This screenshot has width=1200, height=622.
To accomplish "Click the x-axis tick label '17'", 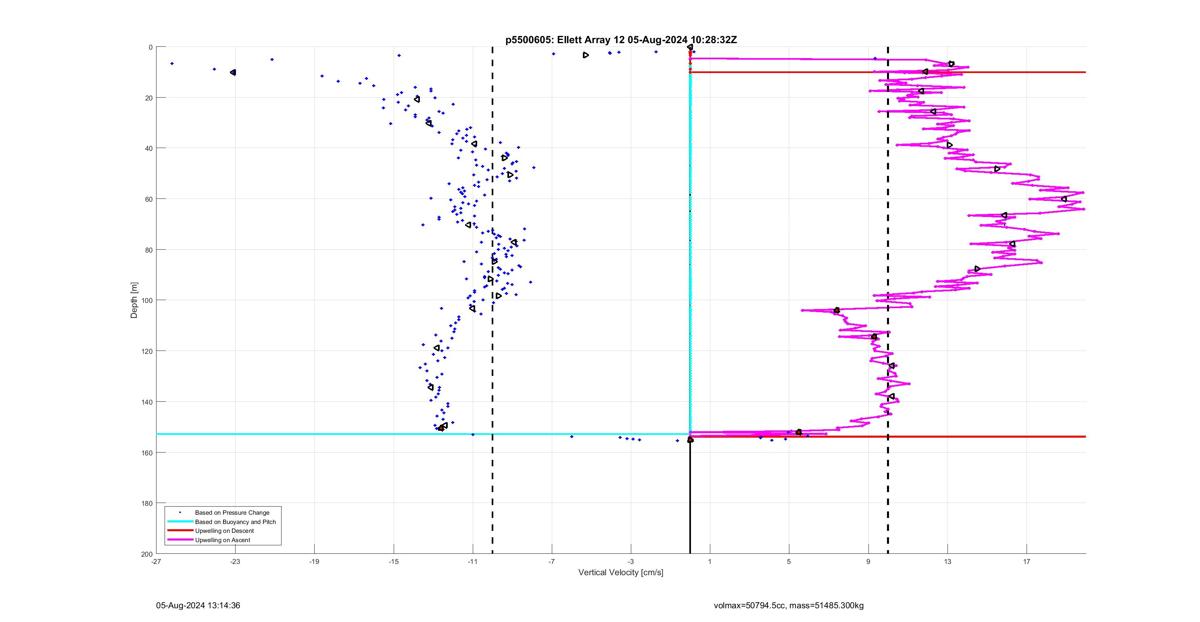I will pyautogui.click(x=1026, y=563).
